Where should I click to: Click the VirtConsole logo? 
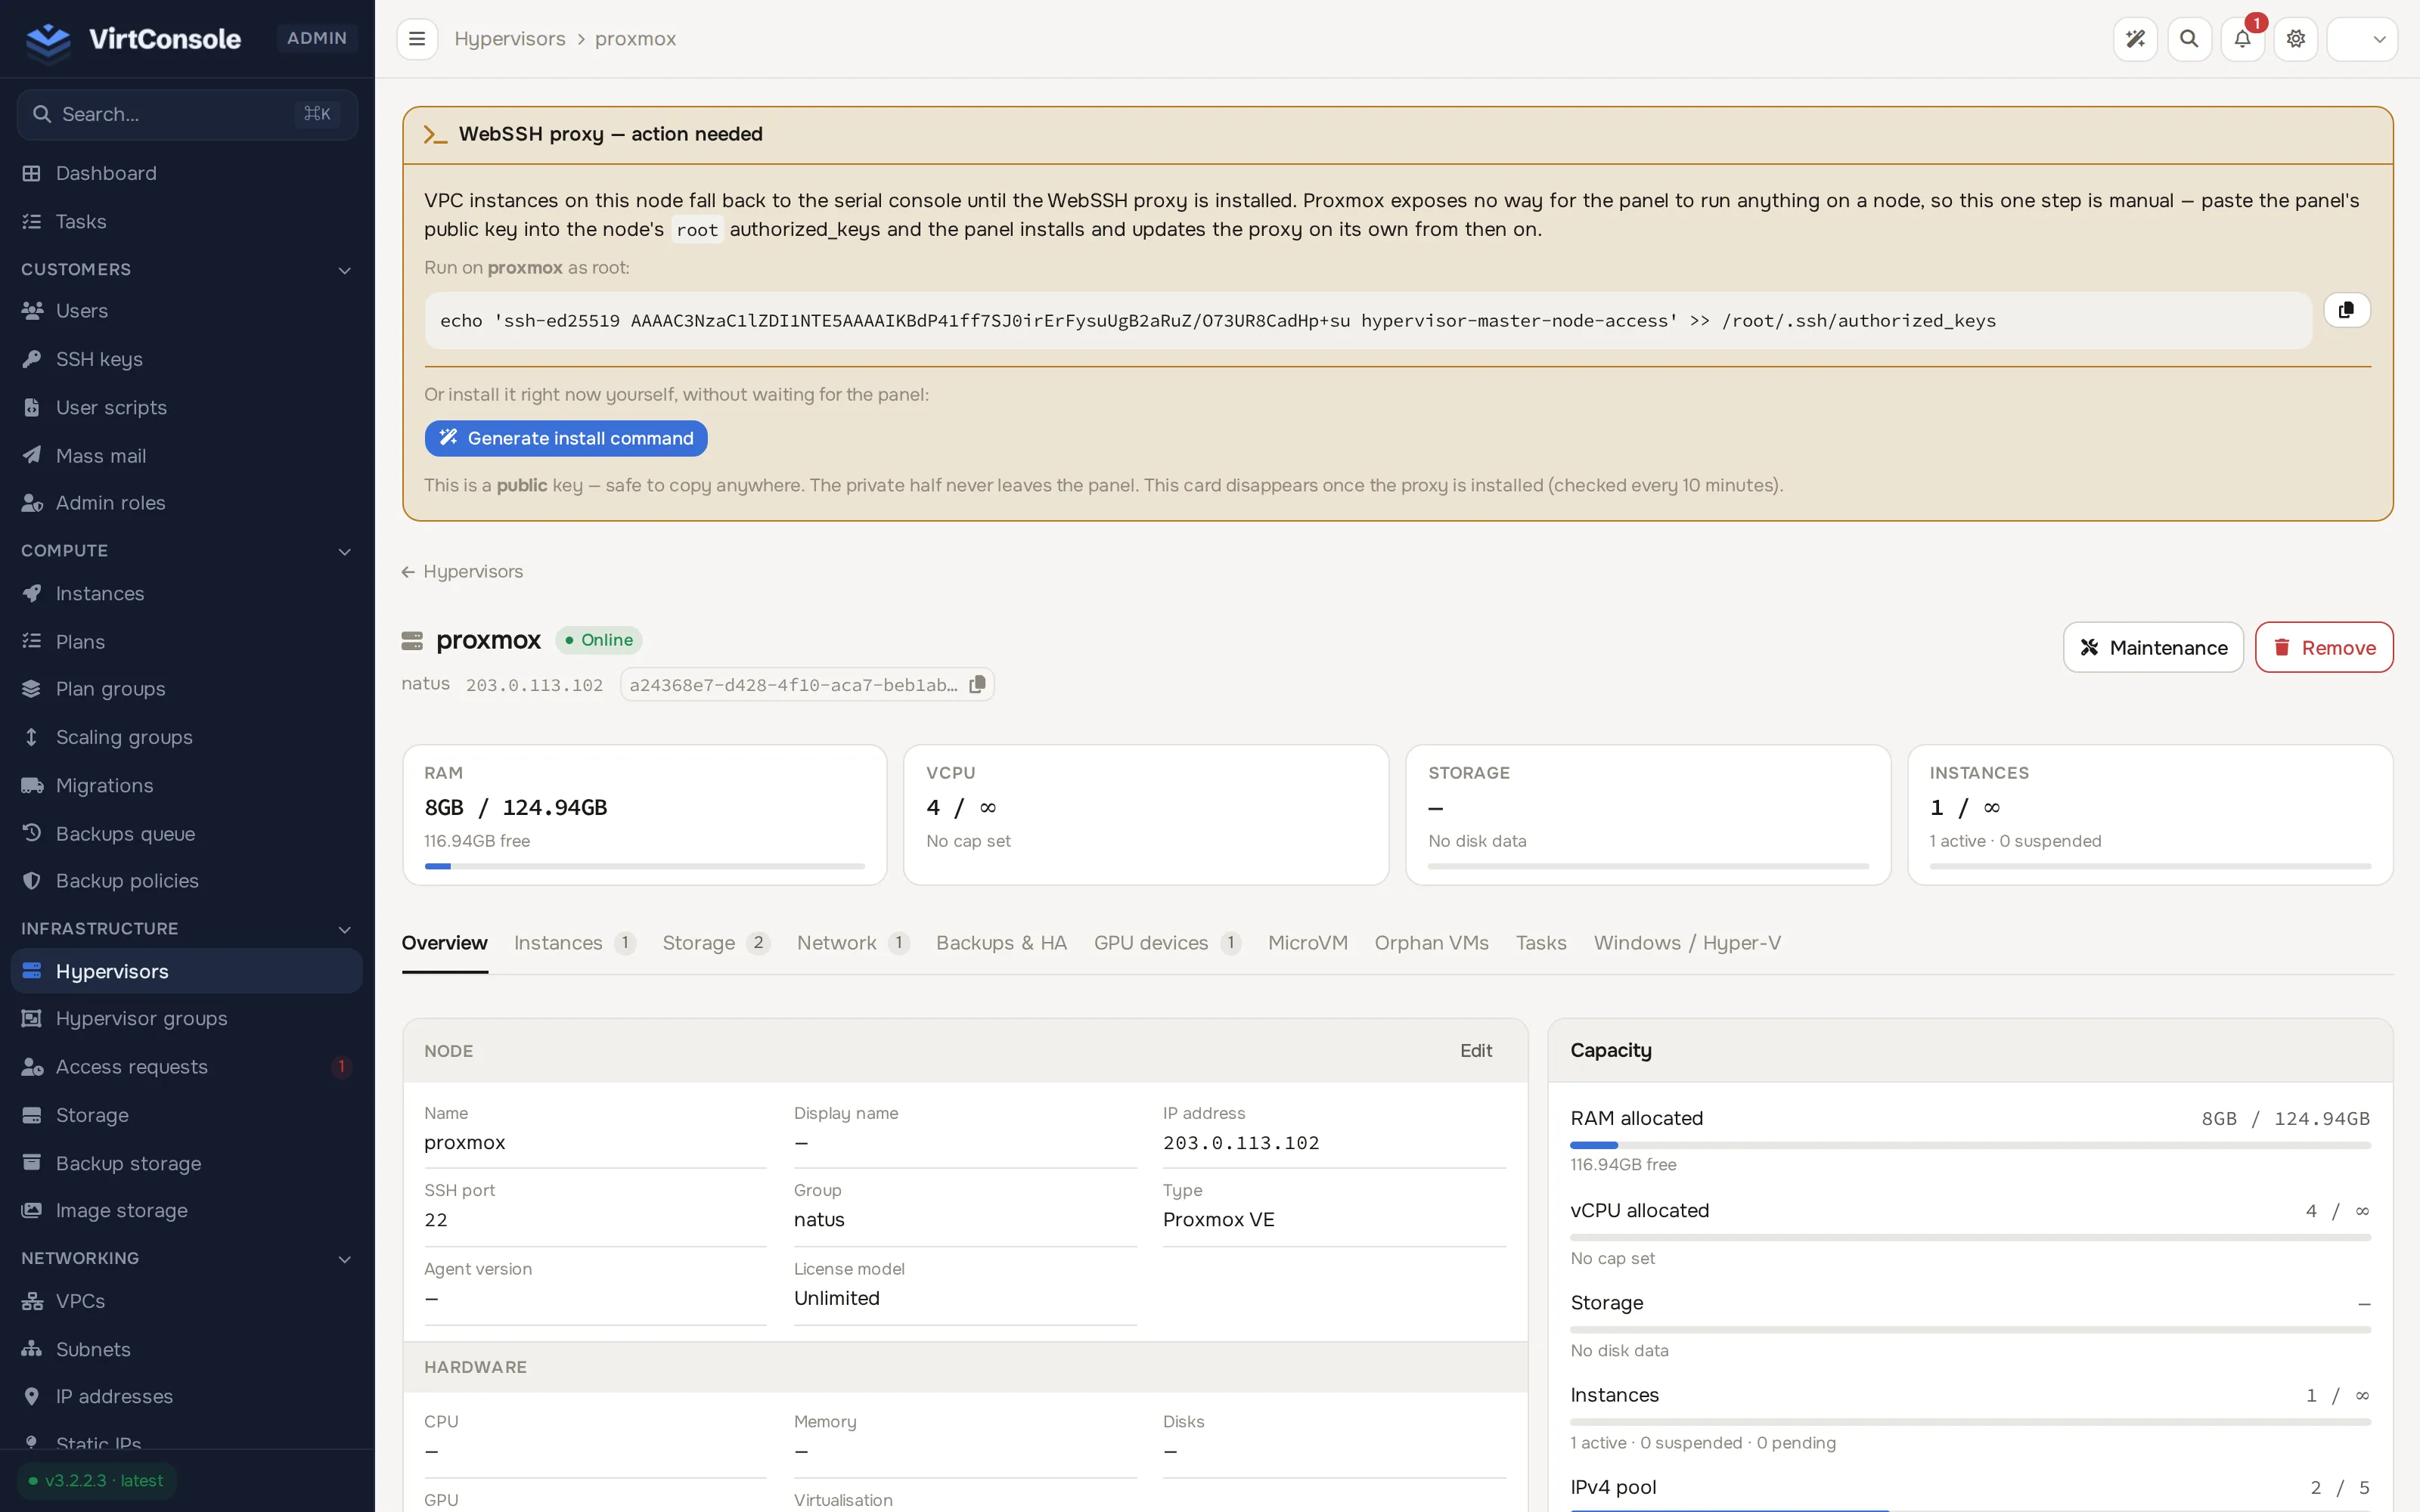tap(132, 39)
